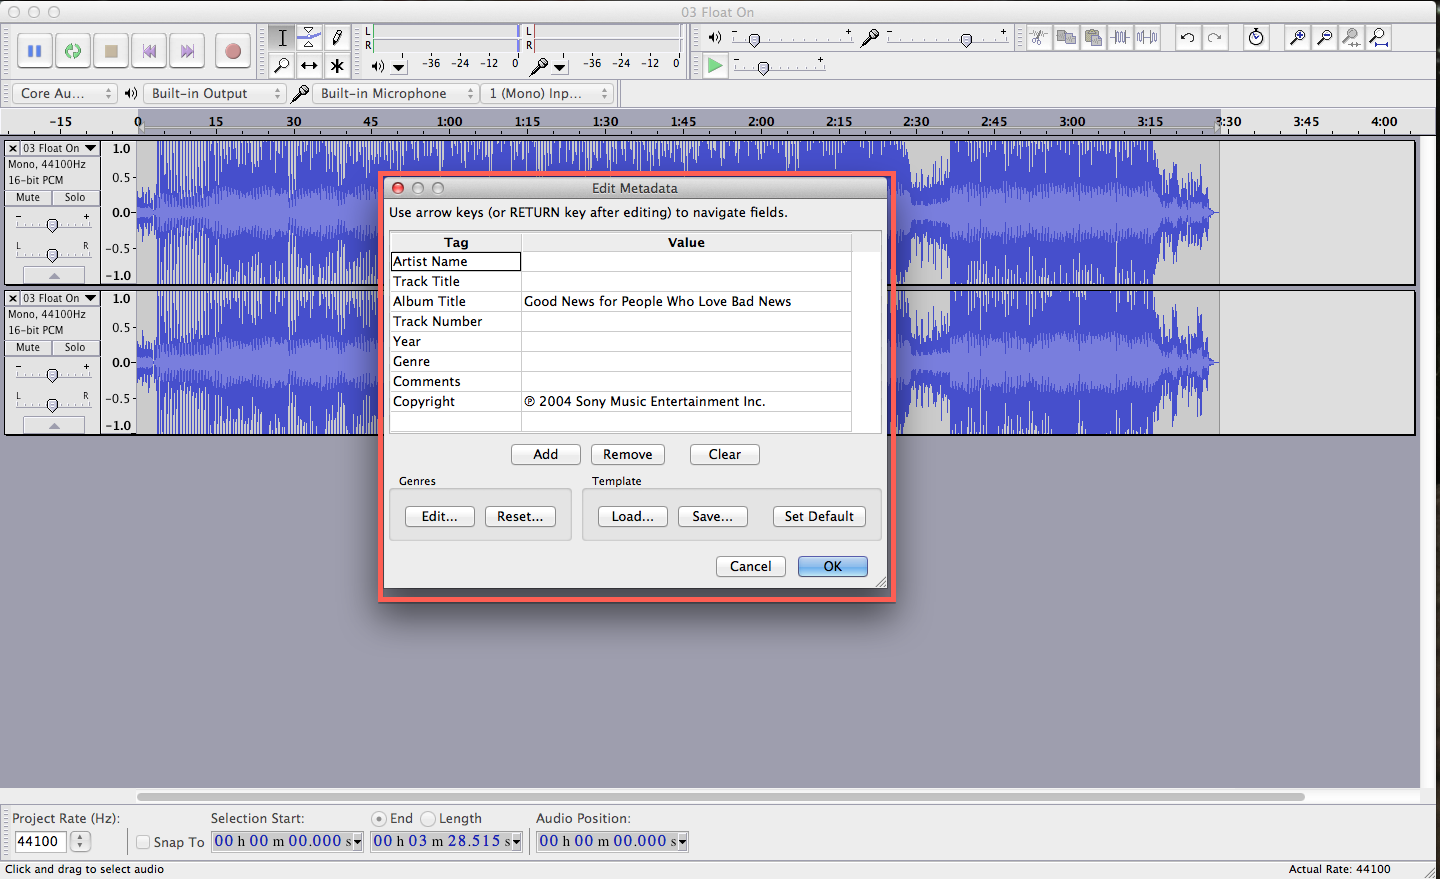Click the Silence audio icon
The width and height of the screenshot is (1440, 879).
(x=1147, y=38)
